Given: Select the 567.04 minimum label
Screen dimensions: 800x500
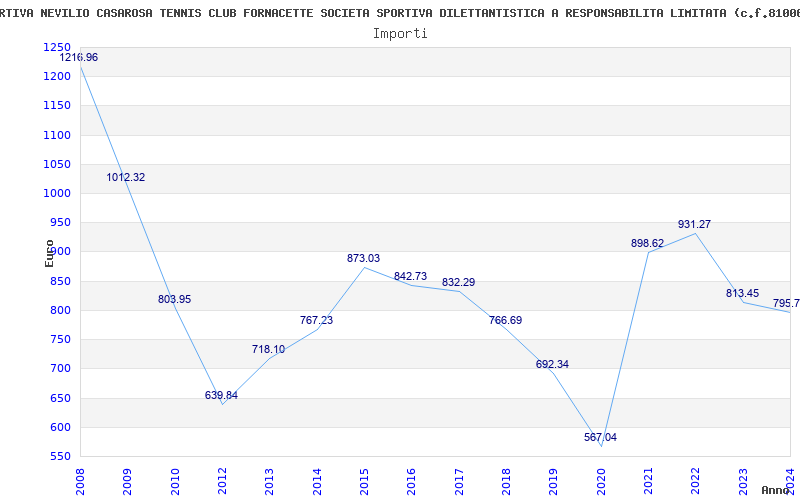Looking at the screenshot, I should [x=600, y=437].
